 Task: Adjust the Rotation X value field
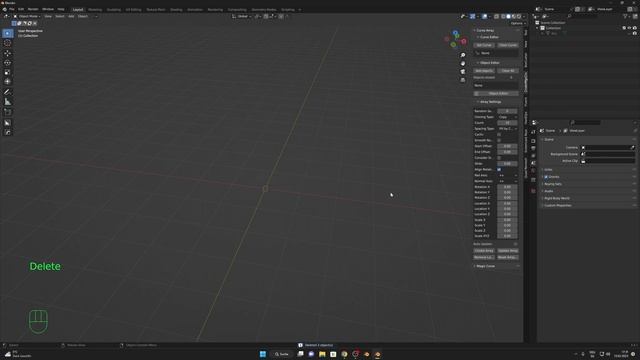507,187
